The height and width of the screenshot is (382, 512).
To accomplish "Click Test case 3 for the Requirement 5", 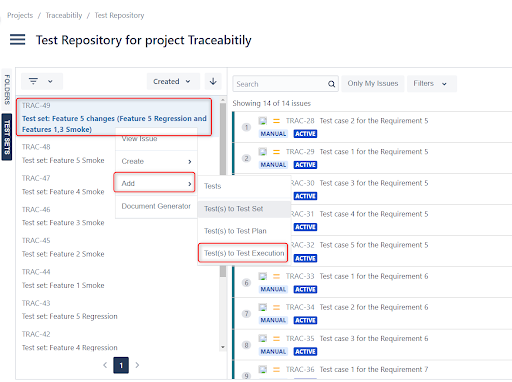I will point(374,183).
